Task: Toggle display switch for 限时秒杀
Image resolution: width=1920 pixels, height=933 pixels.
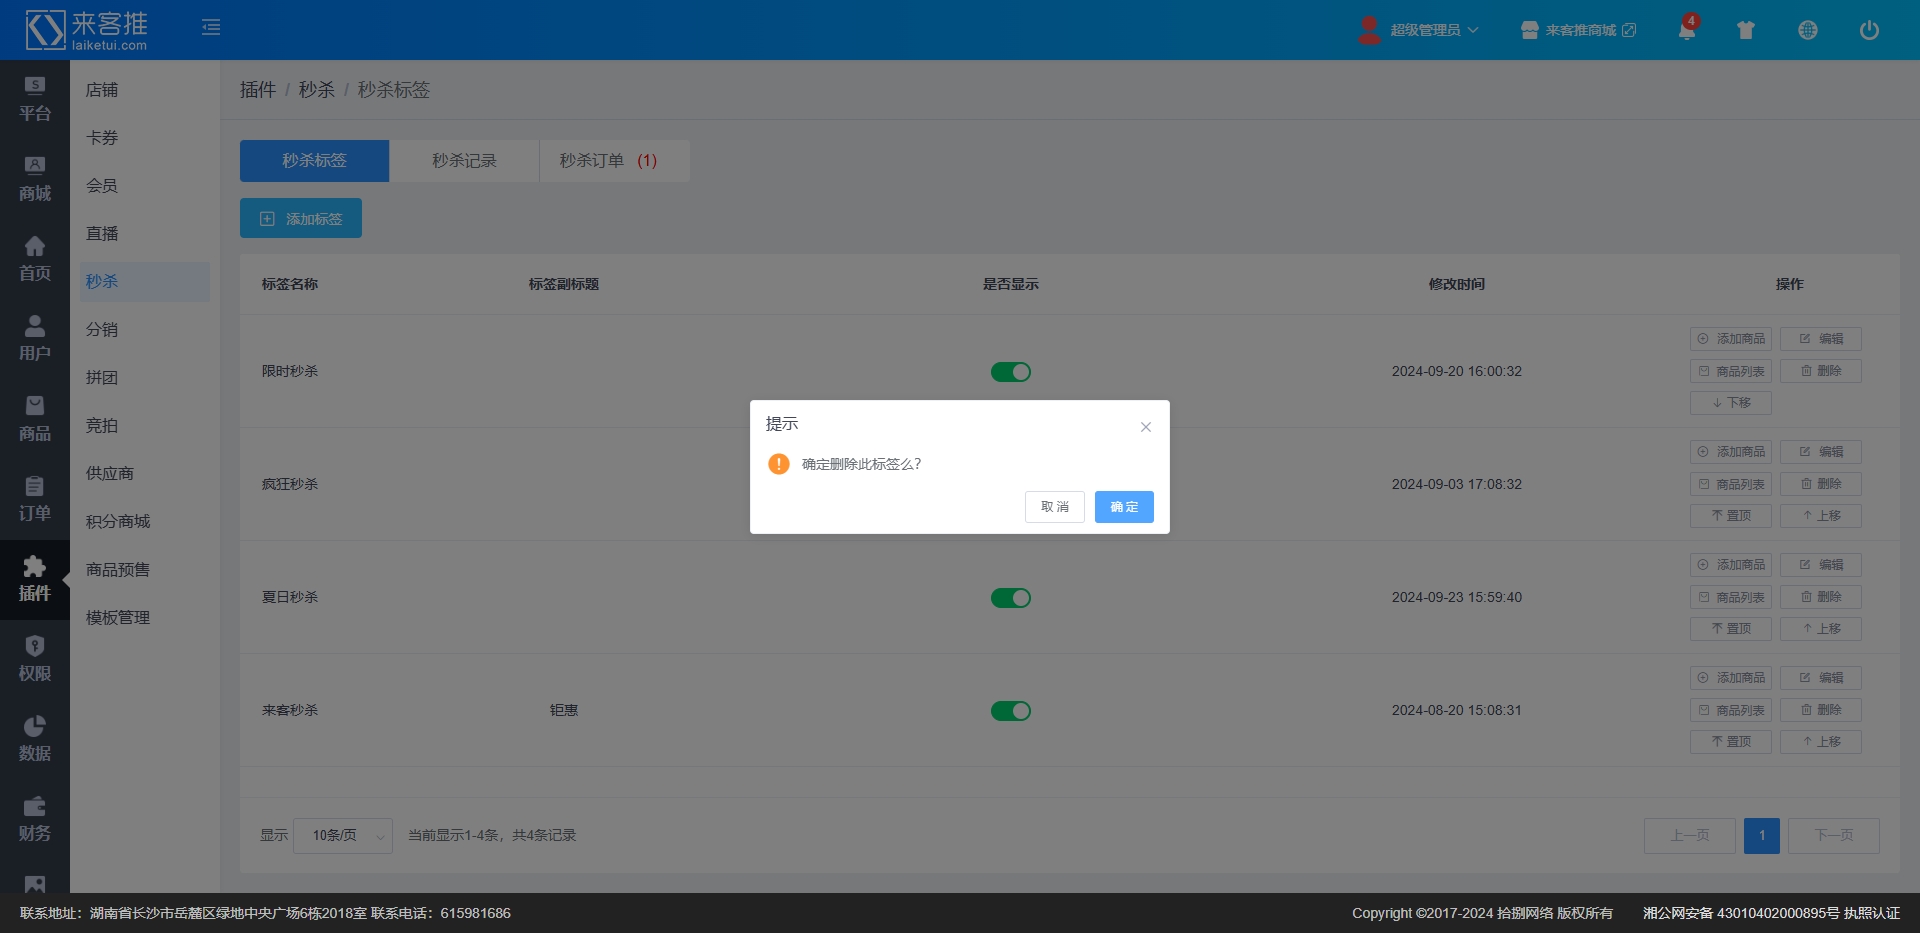Action: tap(1010, 372)
